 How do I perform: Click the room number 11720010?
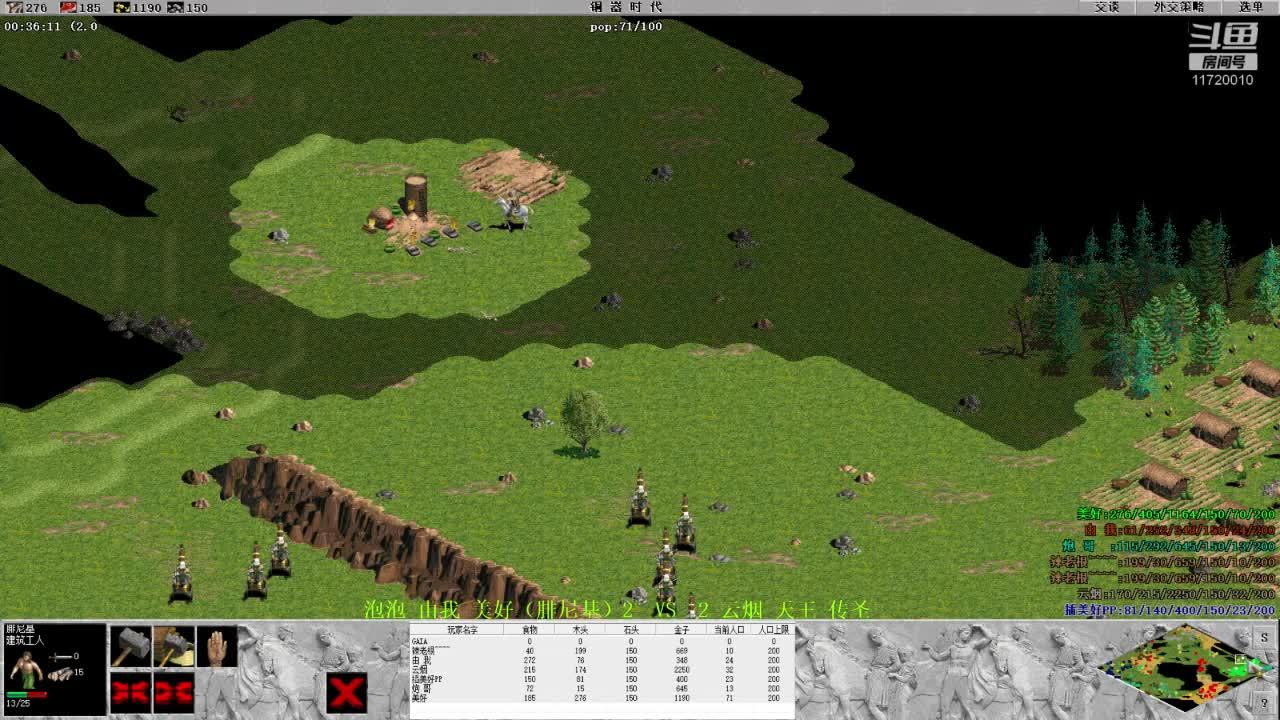(x=1222, y=80)
